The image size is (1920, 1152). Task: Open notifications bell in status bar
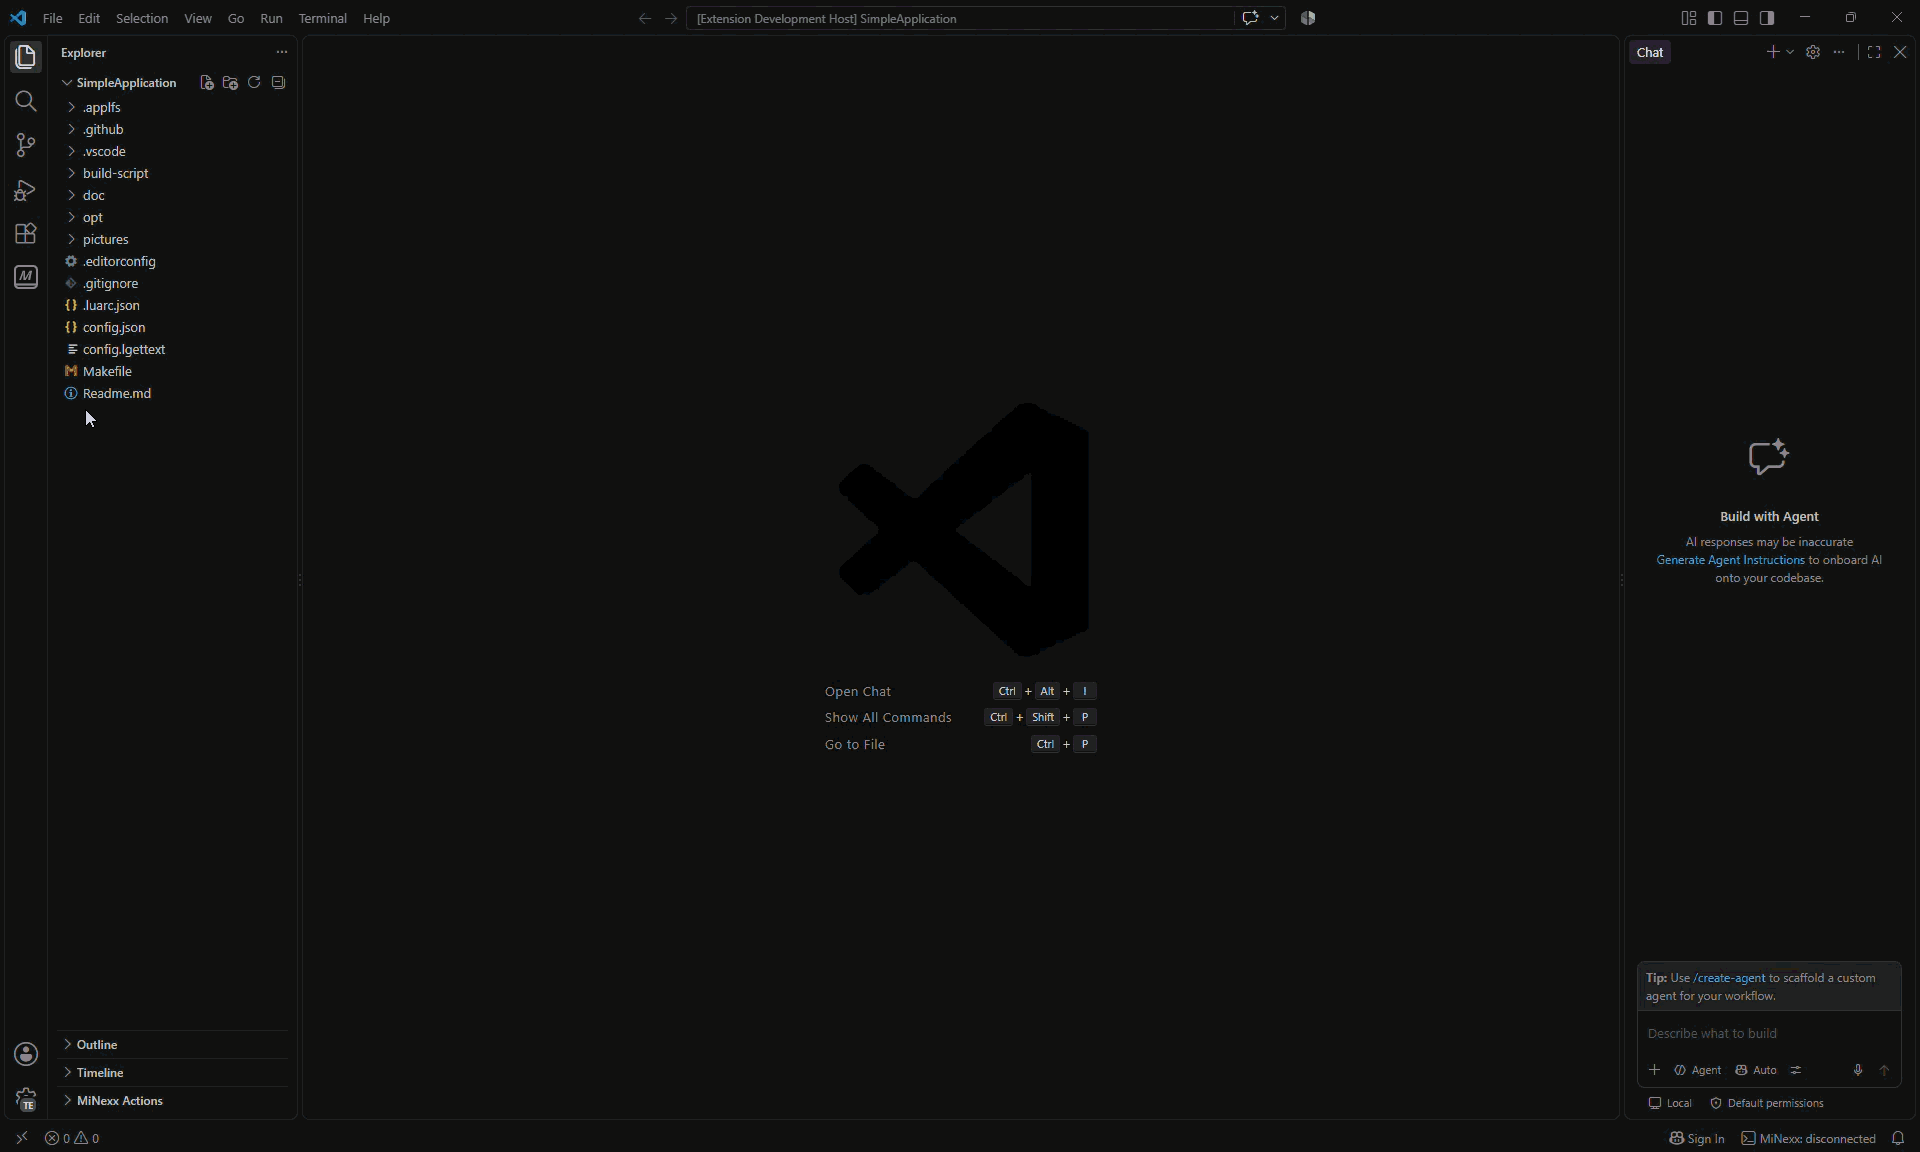(1898, 1138)
